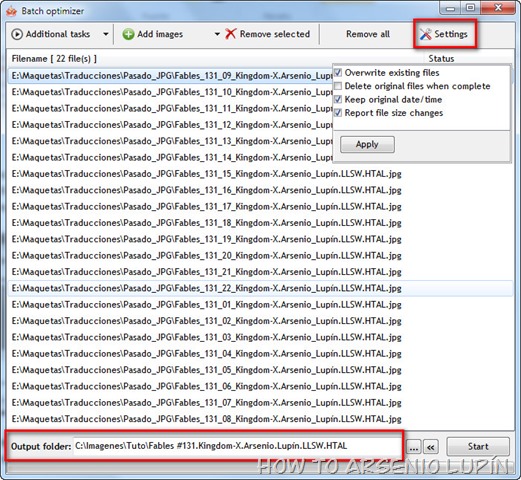Select file Fables_131_08 row

pos(260,419)
